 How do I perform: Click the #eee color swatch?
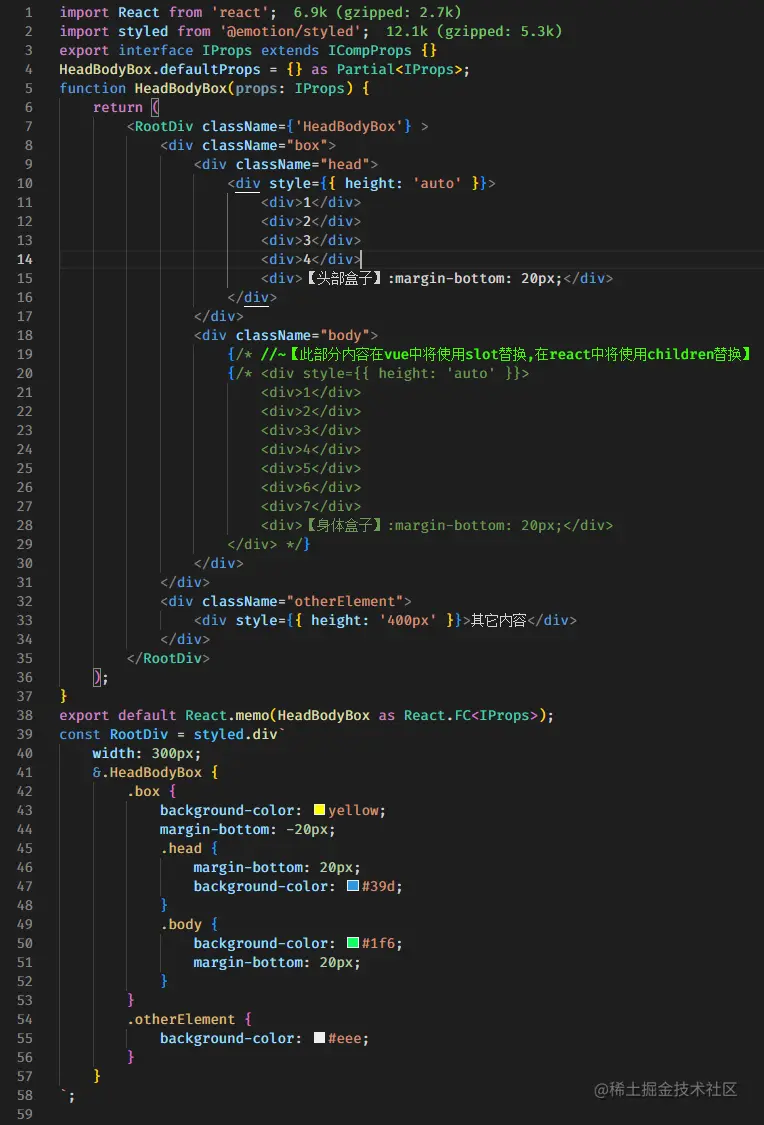coord(319,1038)
